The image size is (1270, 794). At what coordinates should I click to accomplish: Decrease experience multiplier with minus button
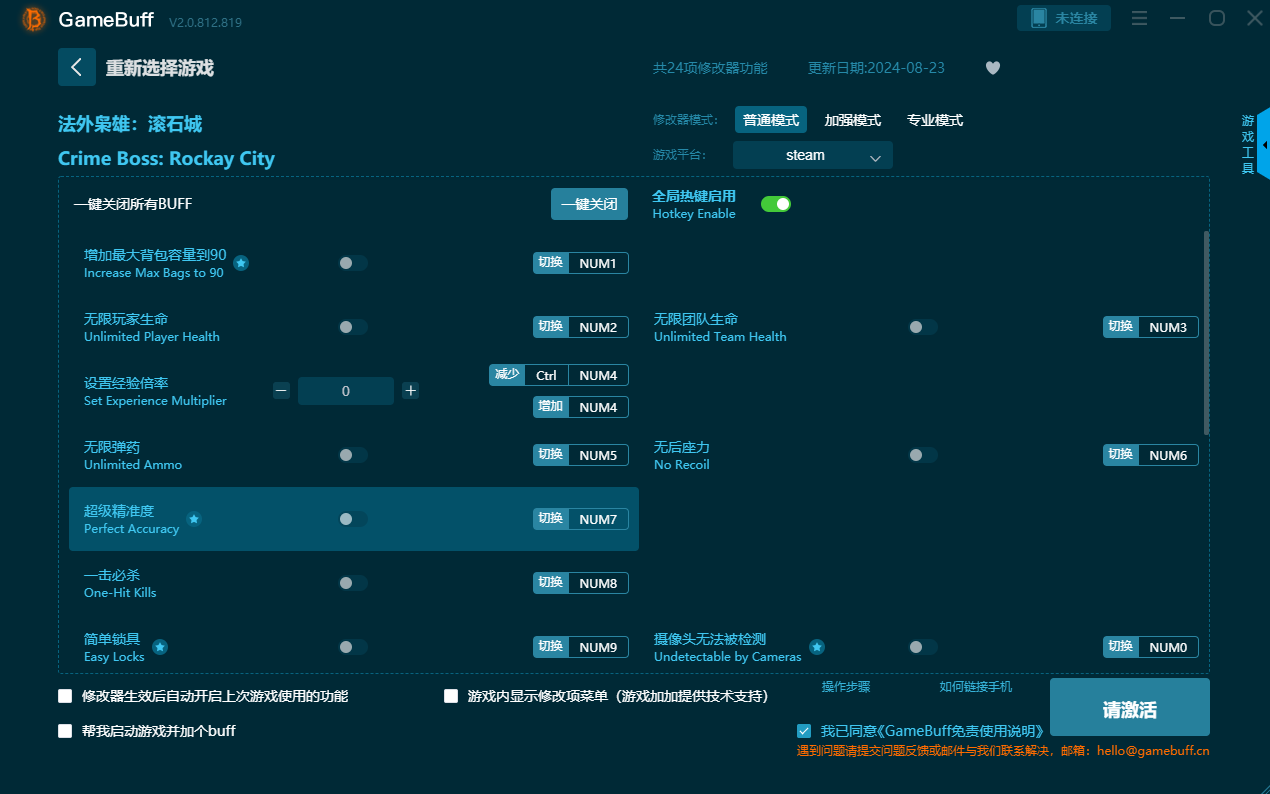pyautogui.click(x=282, y=391)
